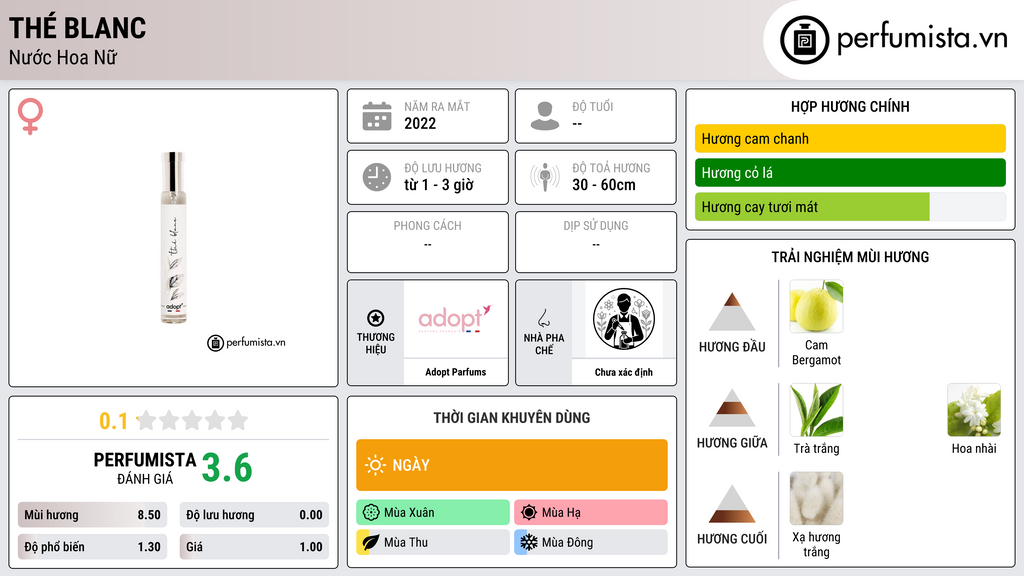Click the Hương giữa pyramid icon
Viewport: 1024px width, 576px height.
[732, 408]
